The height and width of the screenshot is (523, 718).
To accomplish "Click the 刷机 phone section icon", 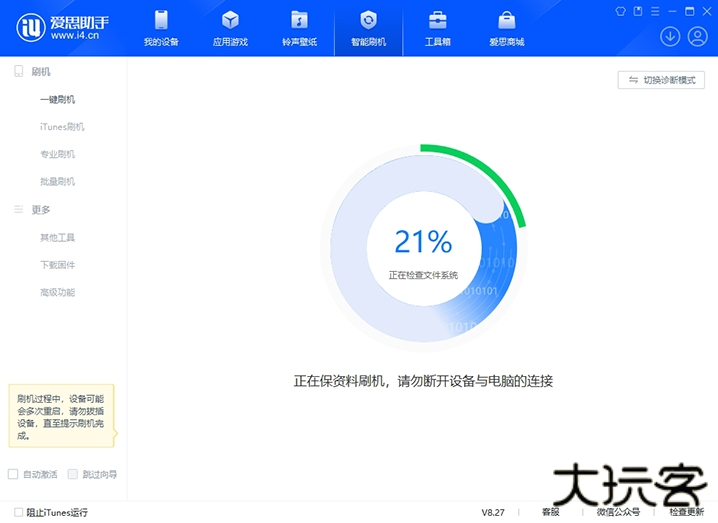I will click(19, 71).
